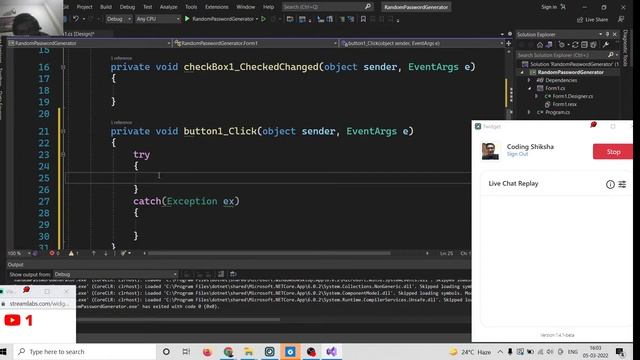Click the editor horizontal scrollbar

click(269, 253)
